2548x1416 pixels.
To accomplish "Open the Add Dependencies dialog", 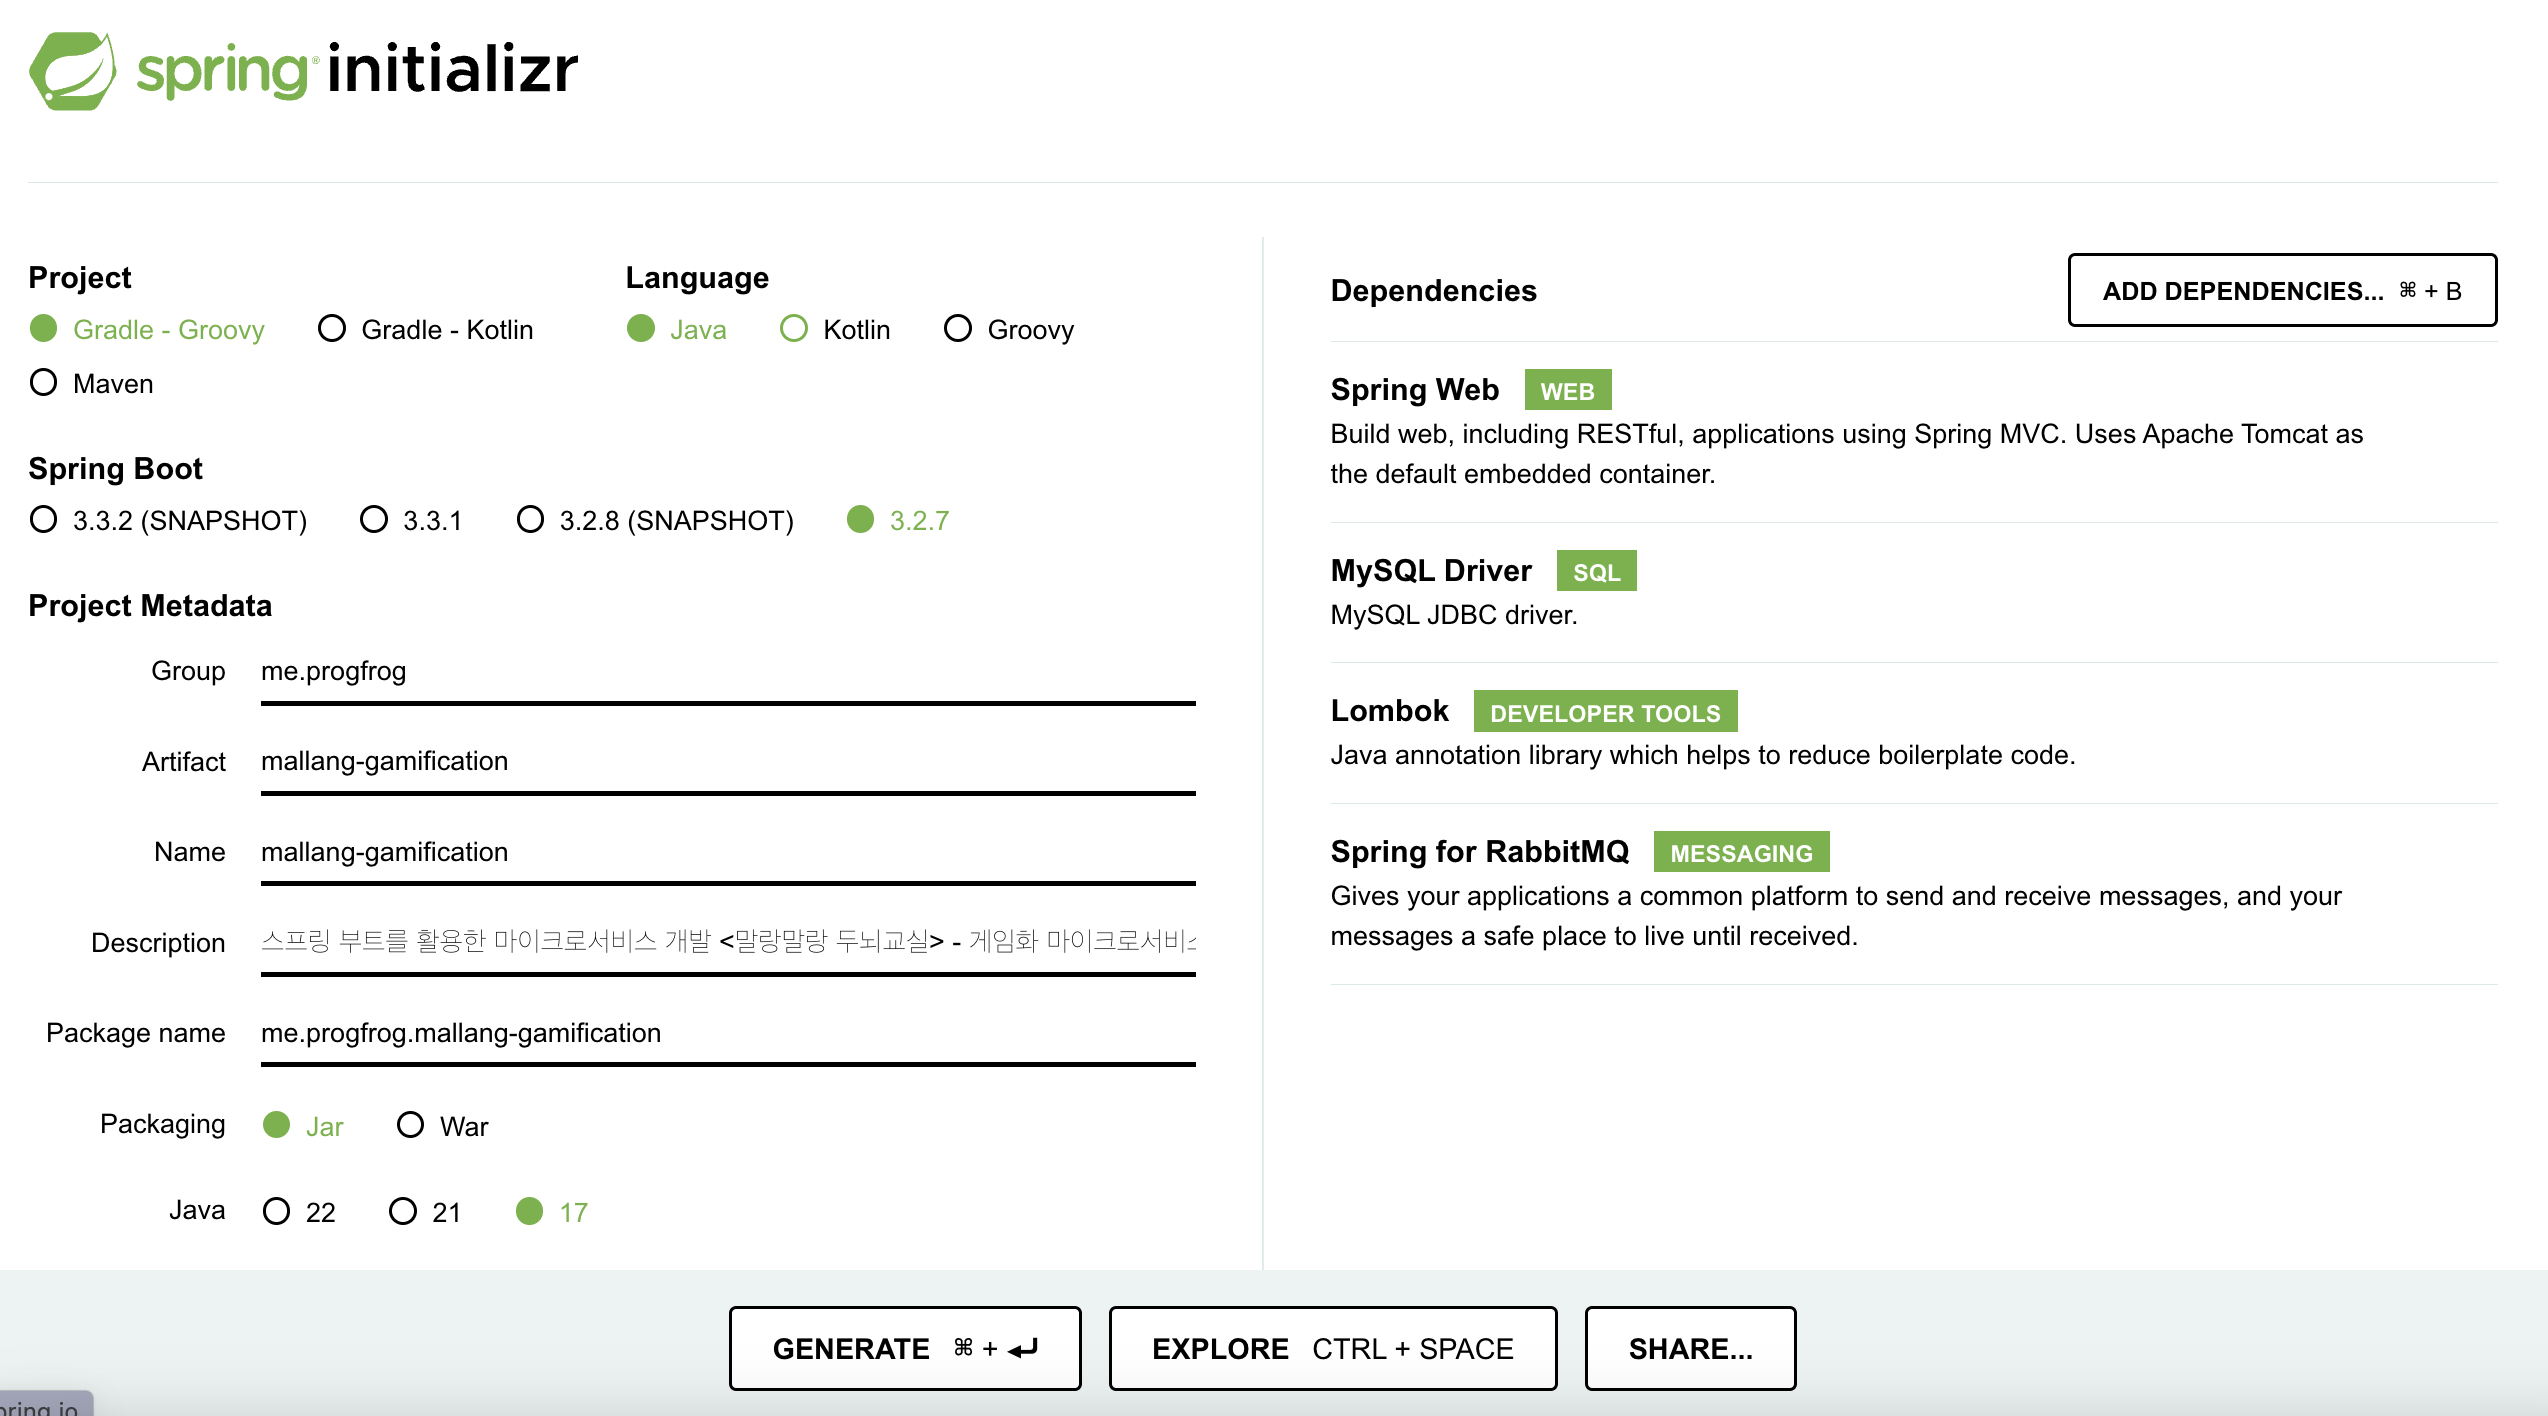I will tap(2281, 291).
